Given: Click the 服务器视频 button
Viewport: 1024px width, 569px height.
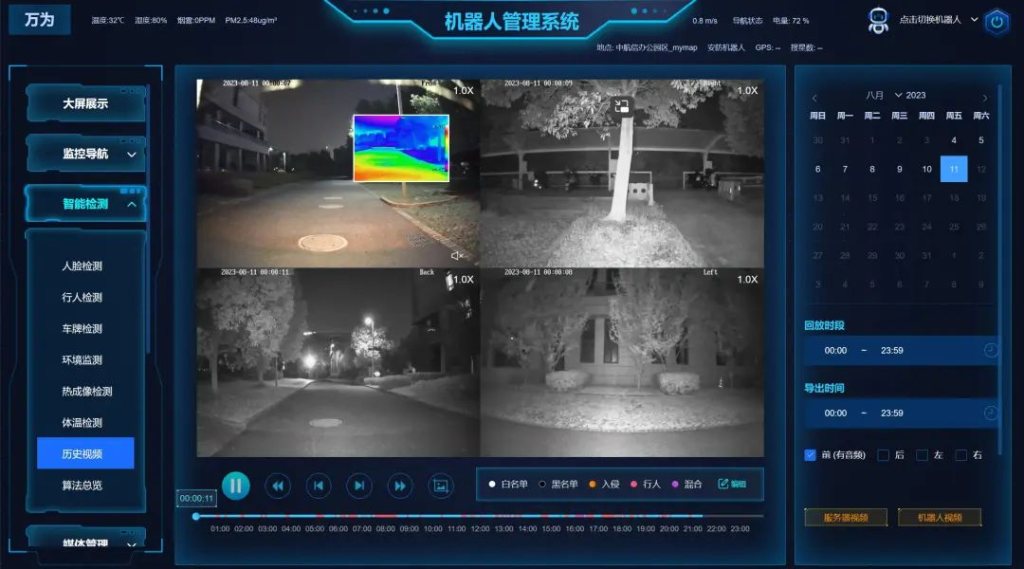Looking at the screenshot, I should 846,517.
